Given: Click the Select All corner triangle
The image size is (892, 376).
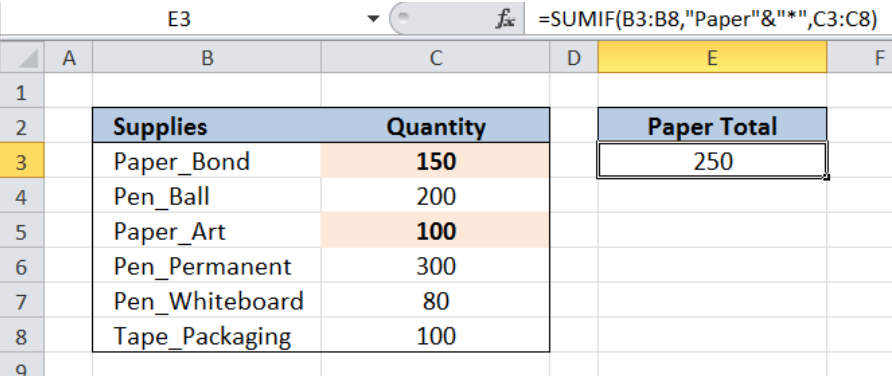Looking at the screenshot, I should coord(23,58).
